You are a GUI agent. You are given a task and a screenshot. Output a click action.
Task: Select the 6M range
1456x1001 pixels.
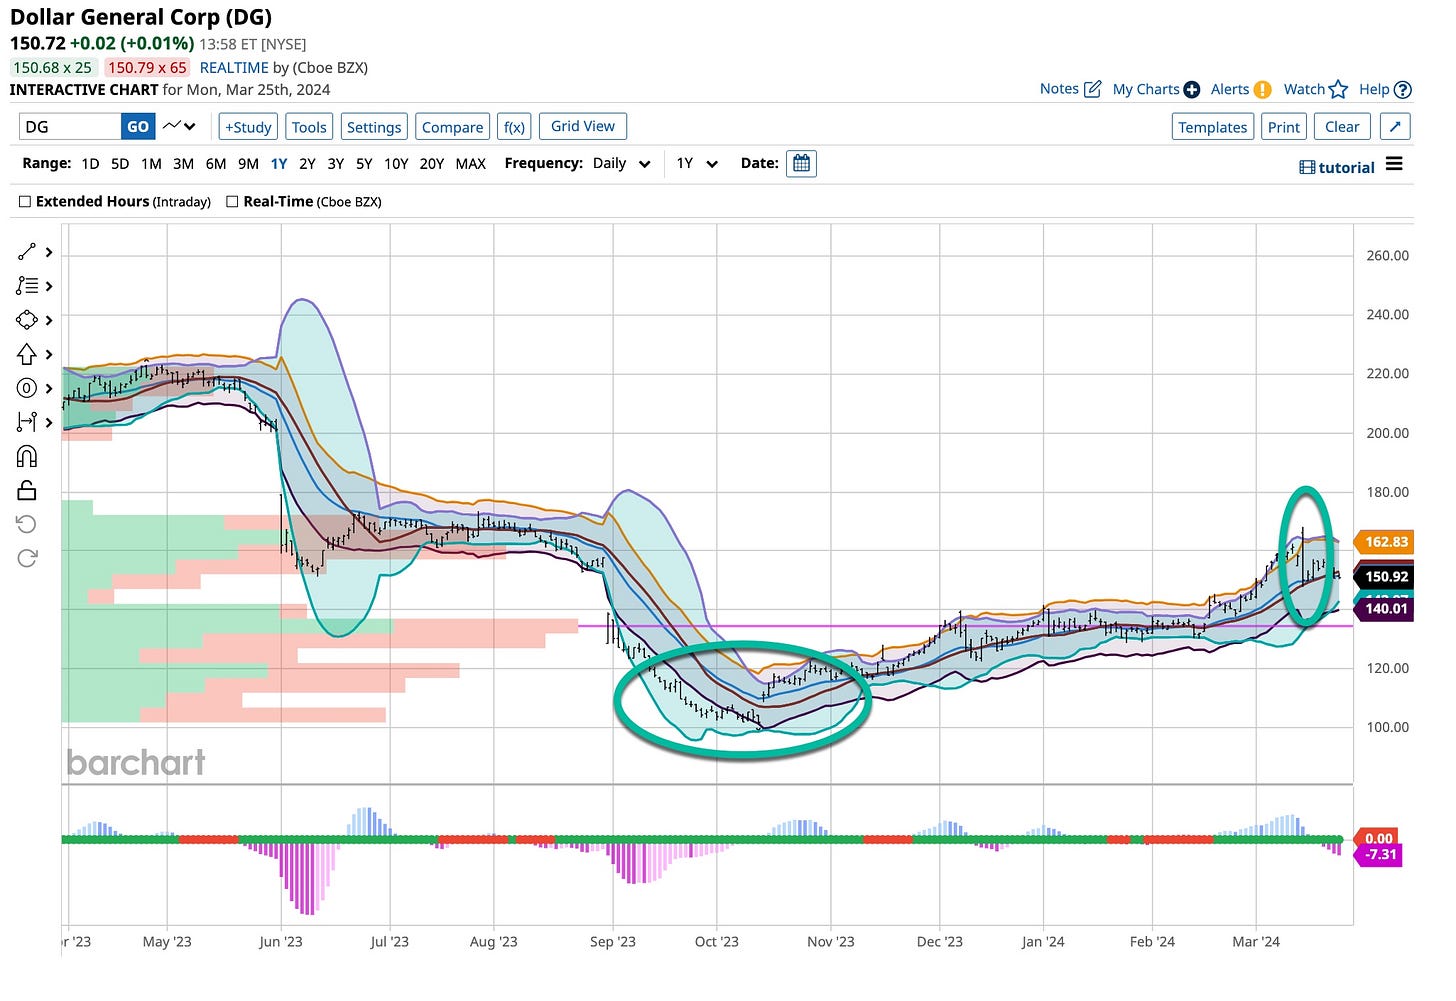(216, 163)
